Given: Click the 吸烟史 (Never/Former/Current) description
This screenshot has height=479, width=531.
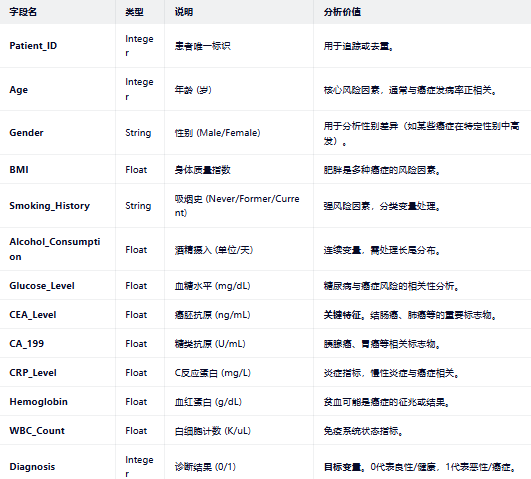Looking at the screenshot, I should pyautogui.click(x=237, y=206).
